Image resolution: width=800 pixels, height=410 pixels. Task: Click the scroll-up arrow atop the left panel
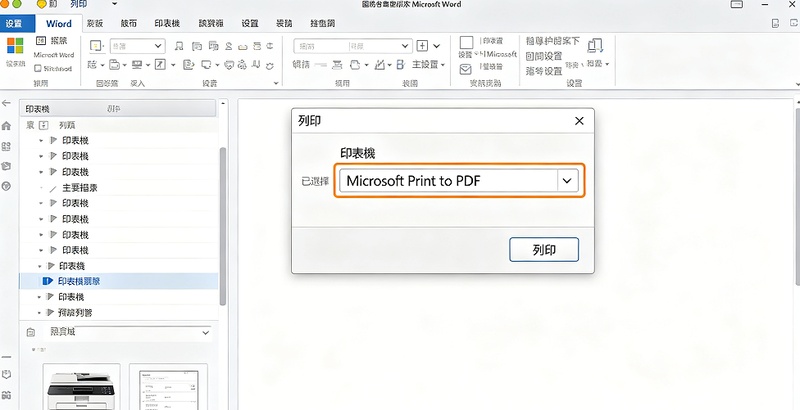point(222,103)
